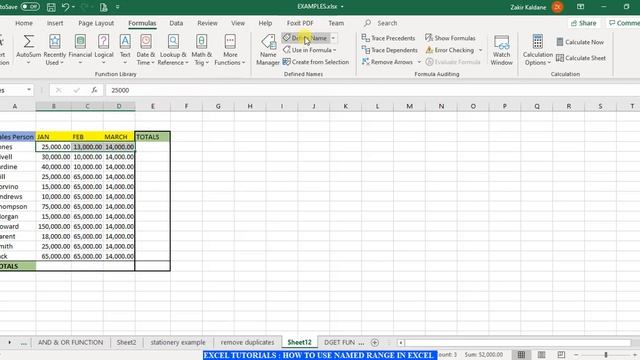Switch to Page Layout view icon

(541, 355)
